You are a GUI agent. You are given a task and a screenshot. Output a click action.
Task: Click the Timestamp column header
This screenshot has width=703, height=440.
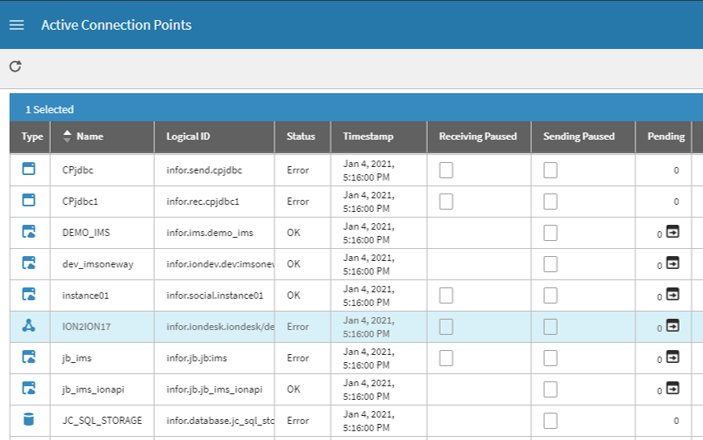367,136
